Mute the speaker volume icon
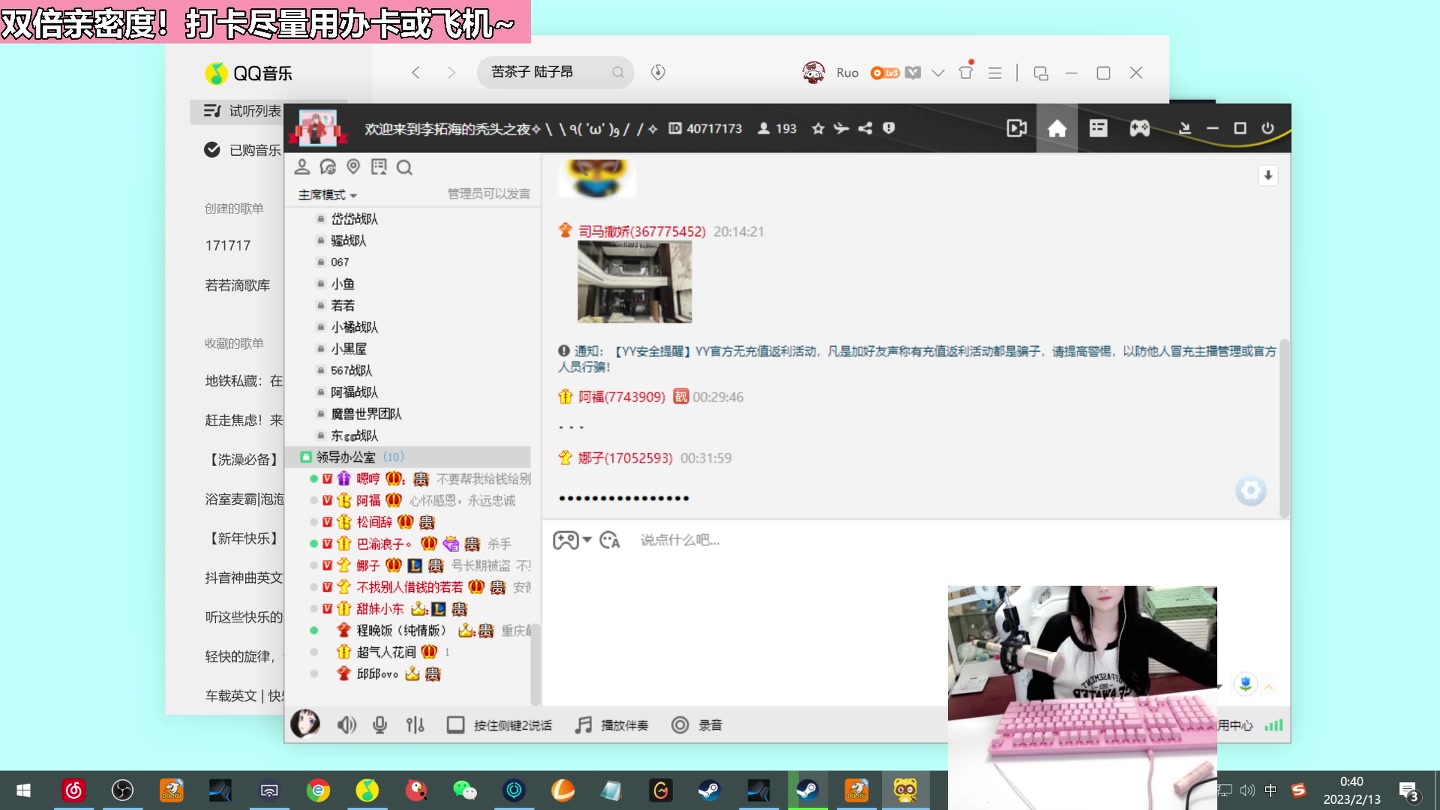1440x810 pixels. 347,724
